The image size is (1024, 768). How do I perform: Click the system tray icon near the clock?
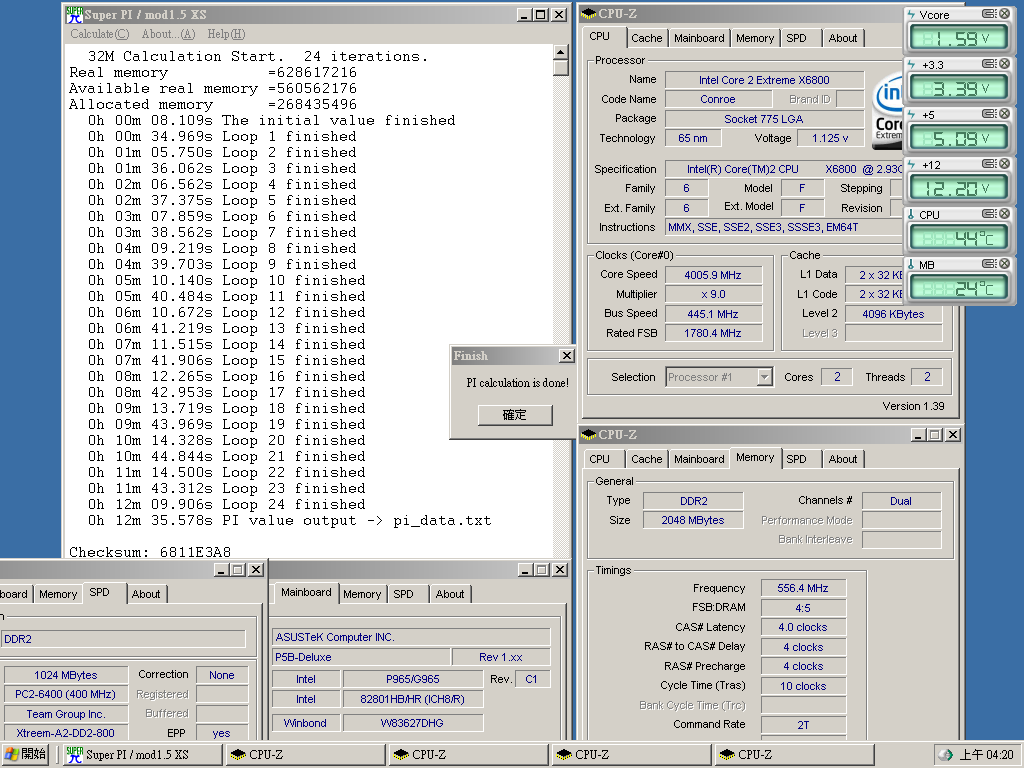click(x=944, y=754)
